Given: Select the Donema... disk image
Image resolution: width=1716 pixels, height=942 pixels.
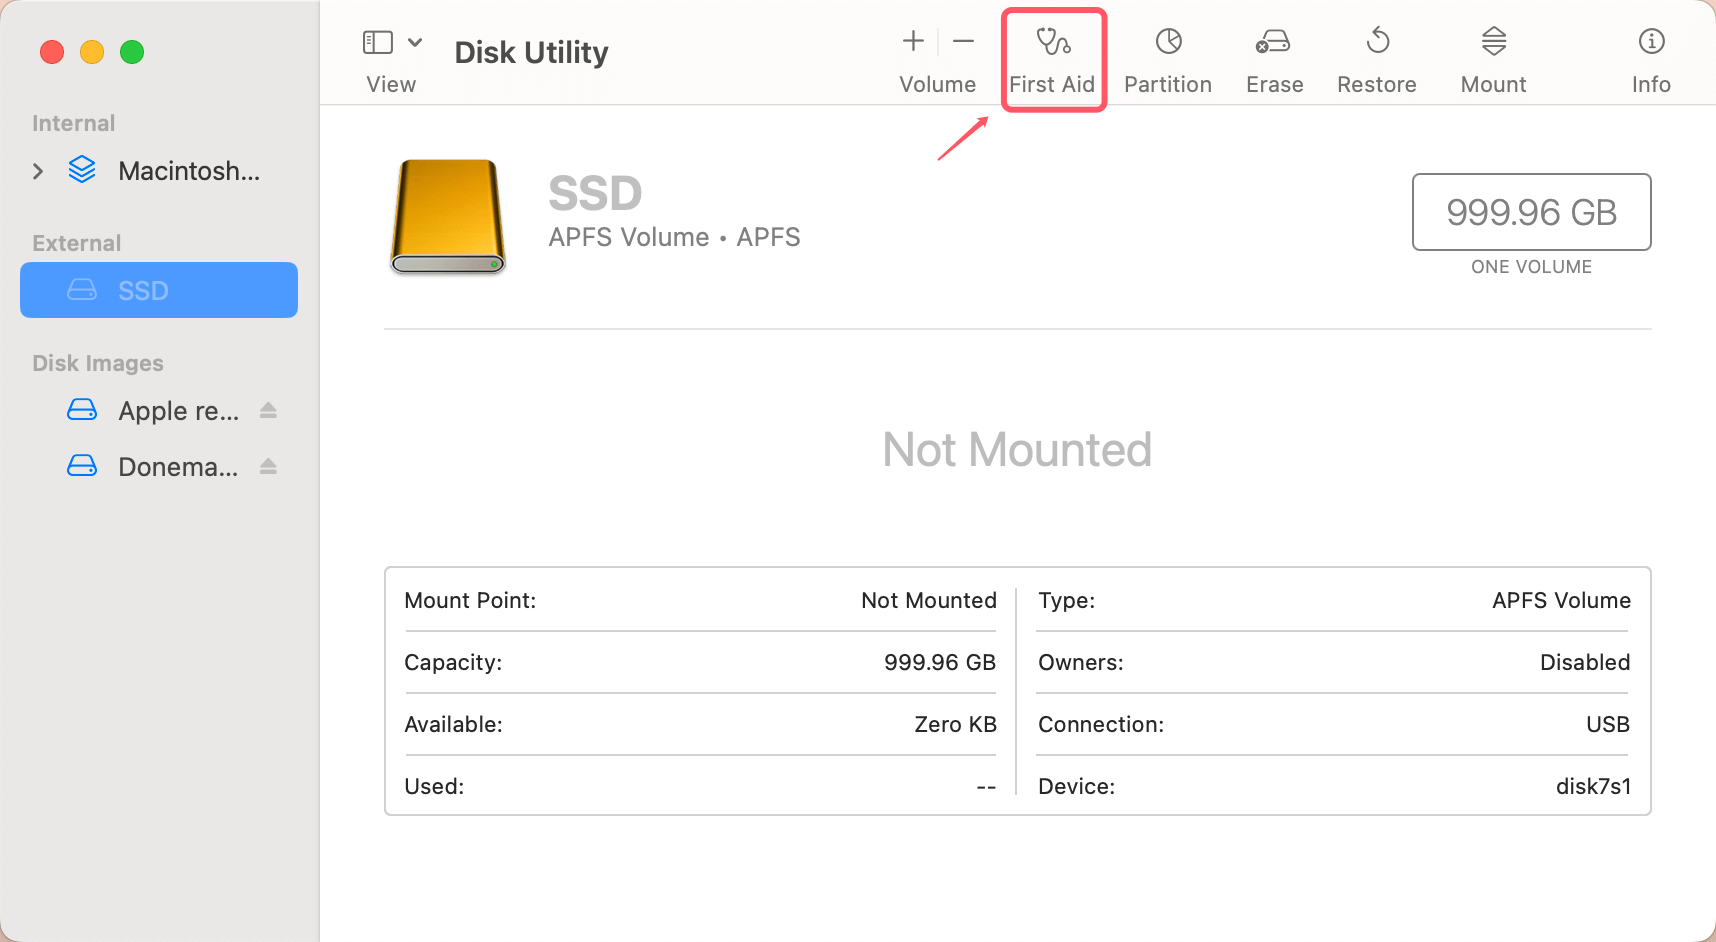Looking at the screenshot, I should 177,467.
